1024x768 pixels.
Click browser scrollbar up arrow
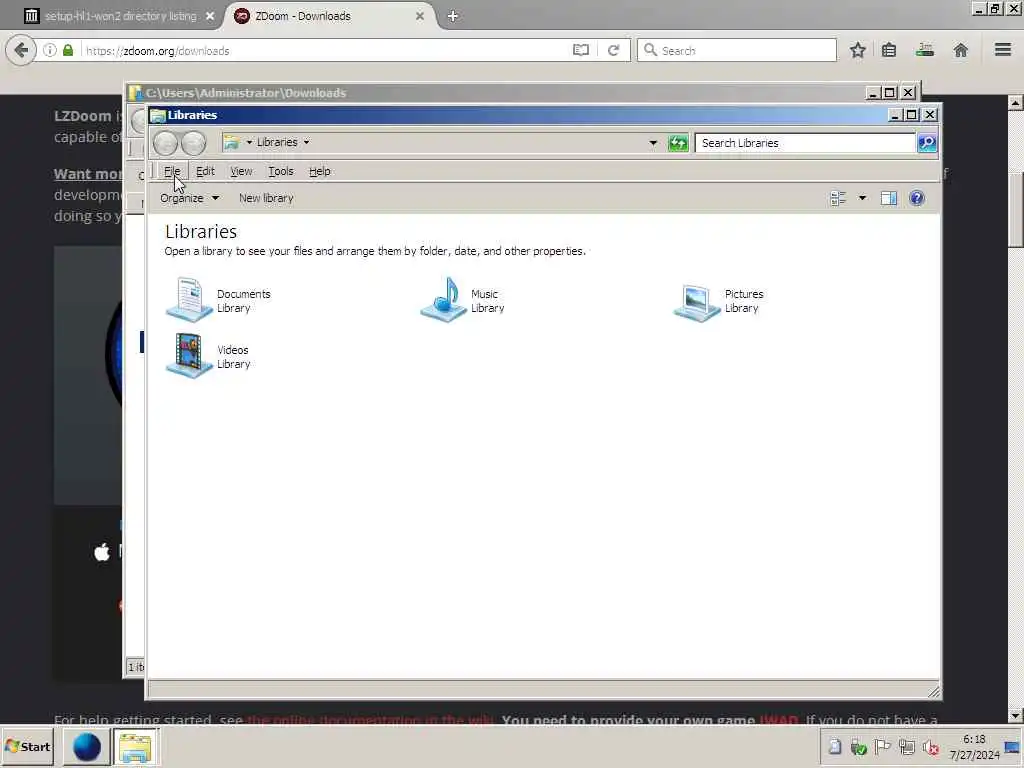click(1015, 103)
